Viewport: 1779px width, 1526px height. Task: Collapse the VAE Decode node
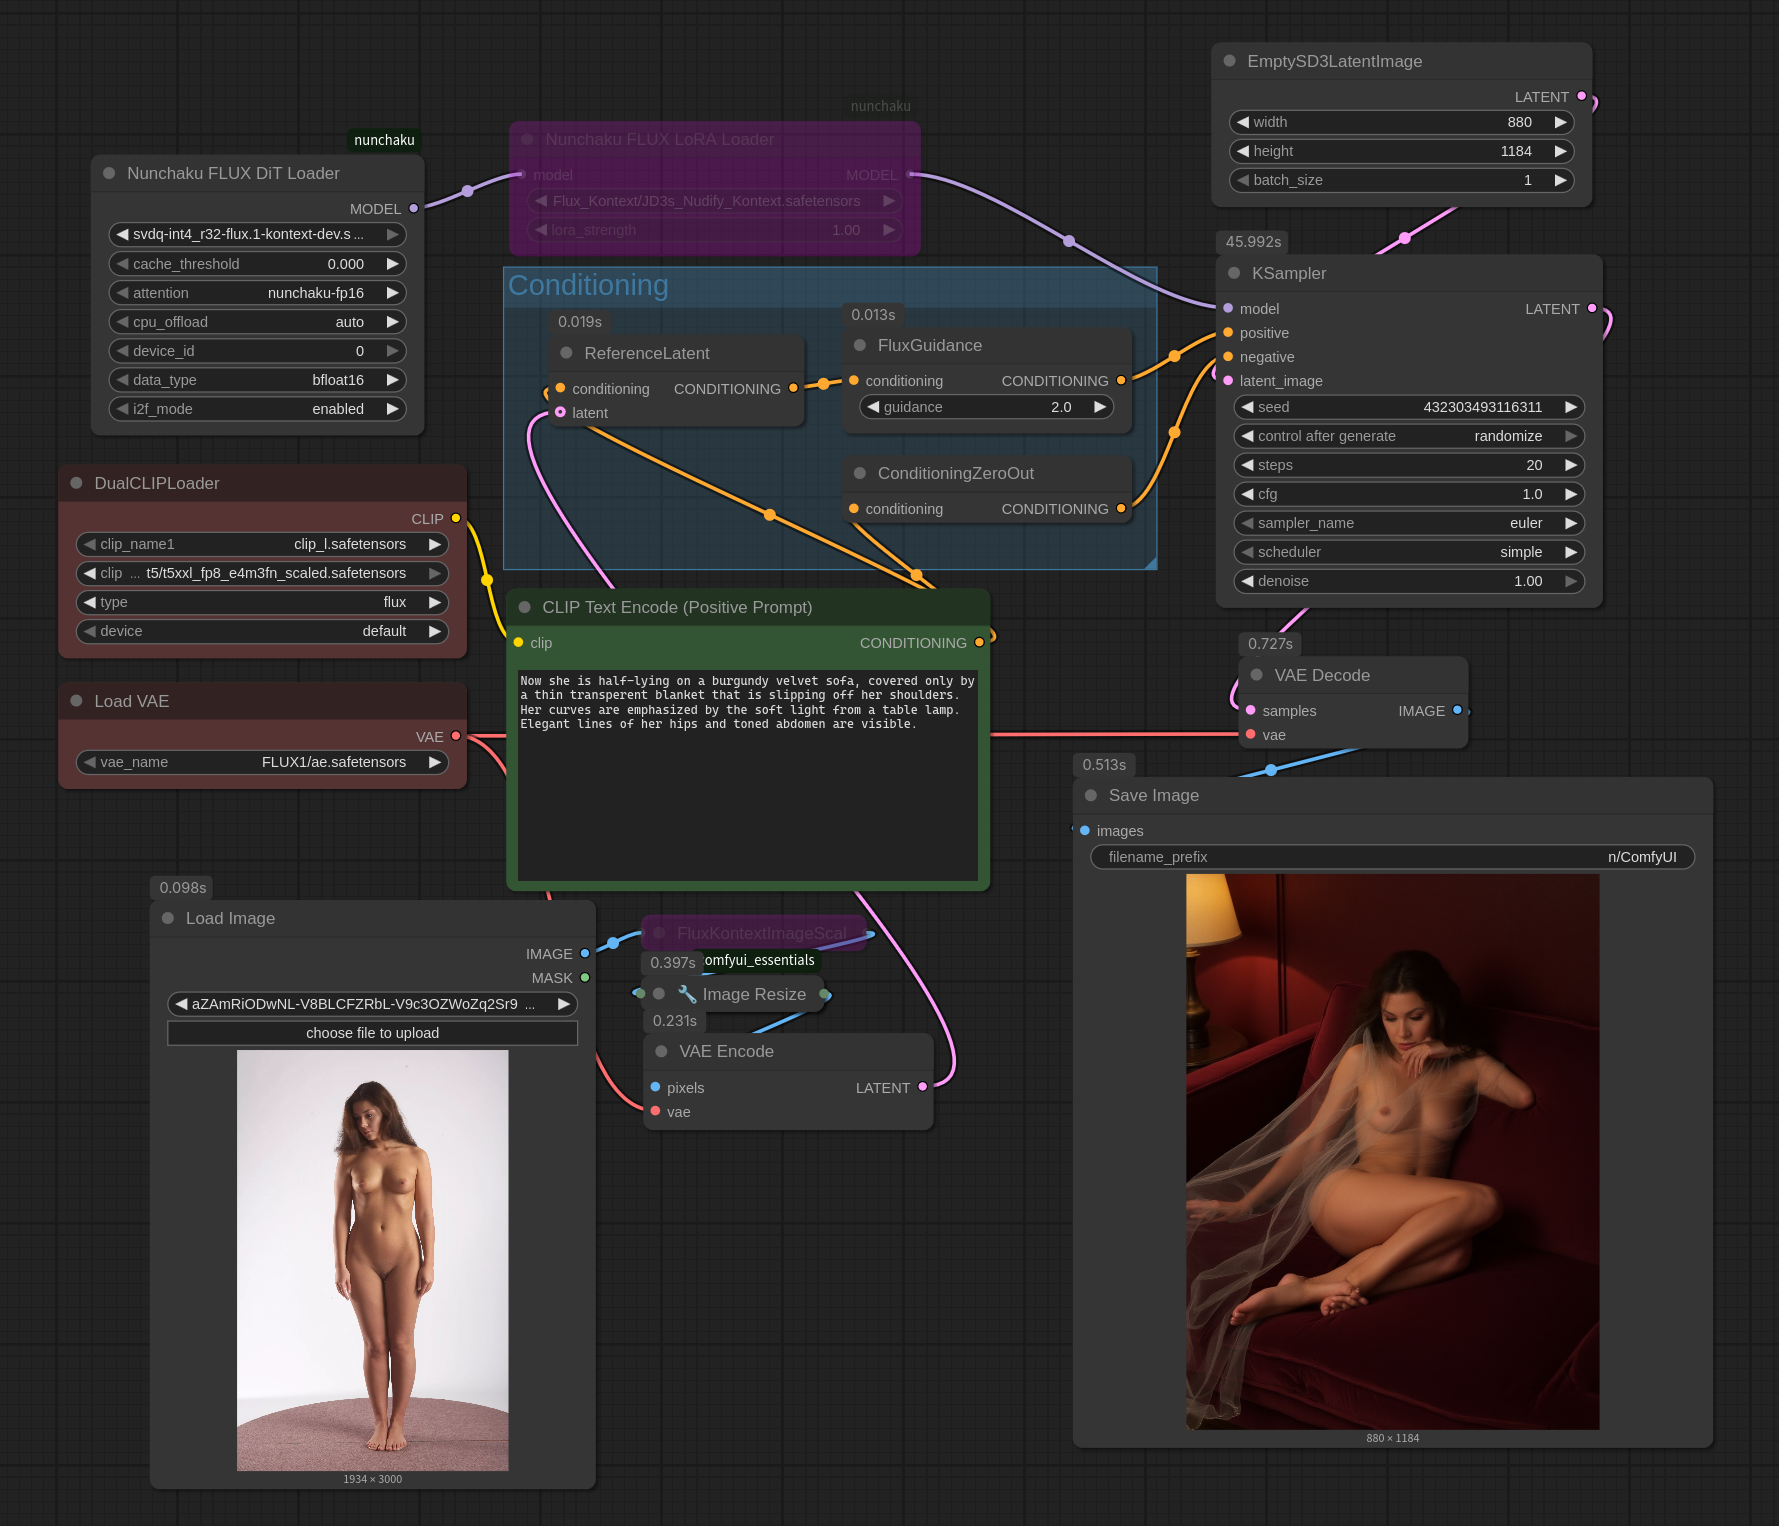pos(1256,675)
